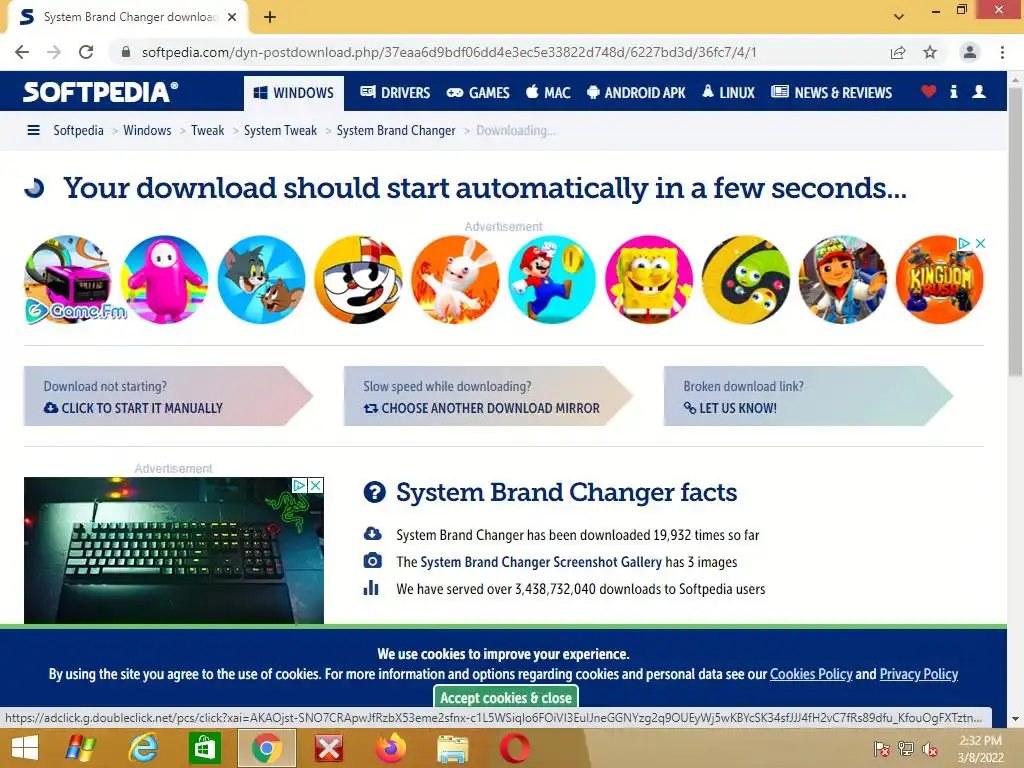Open the green Store icon on taskbar
This screenshot has height=768, width=1024.
204,748
